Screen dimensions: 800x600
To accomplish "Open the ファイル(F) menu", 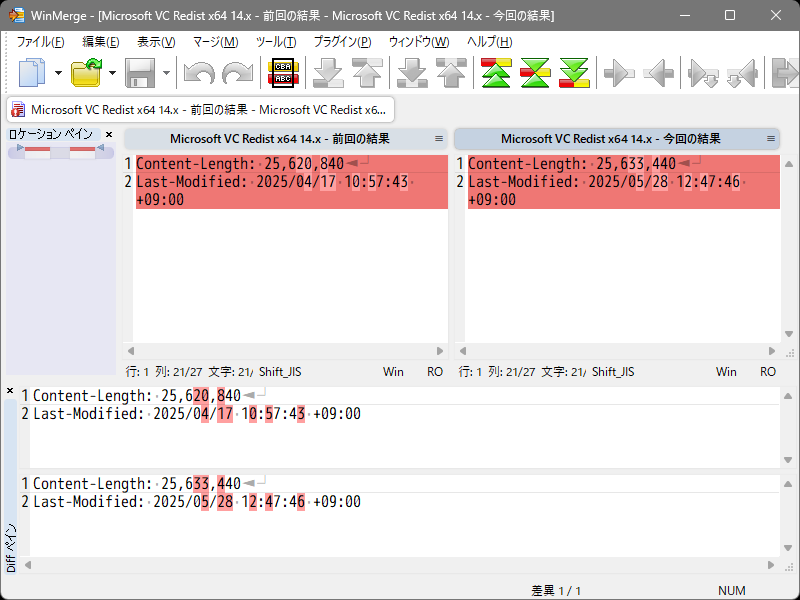I will [40, 42].
